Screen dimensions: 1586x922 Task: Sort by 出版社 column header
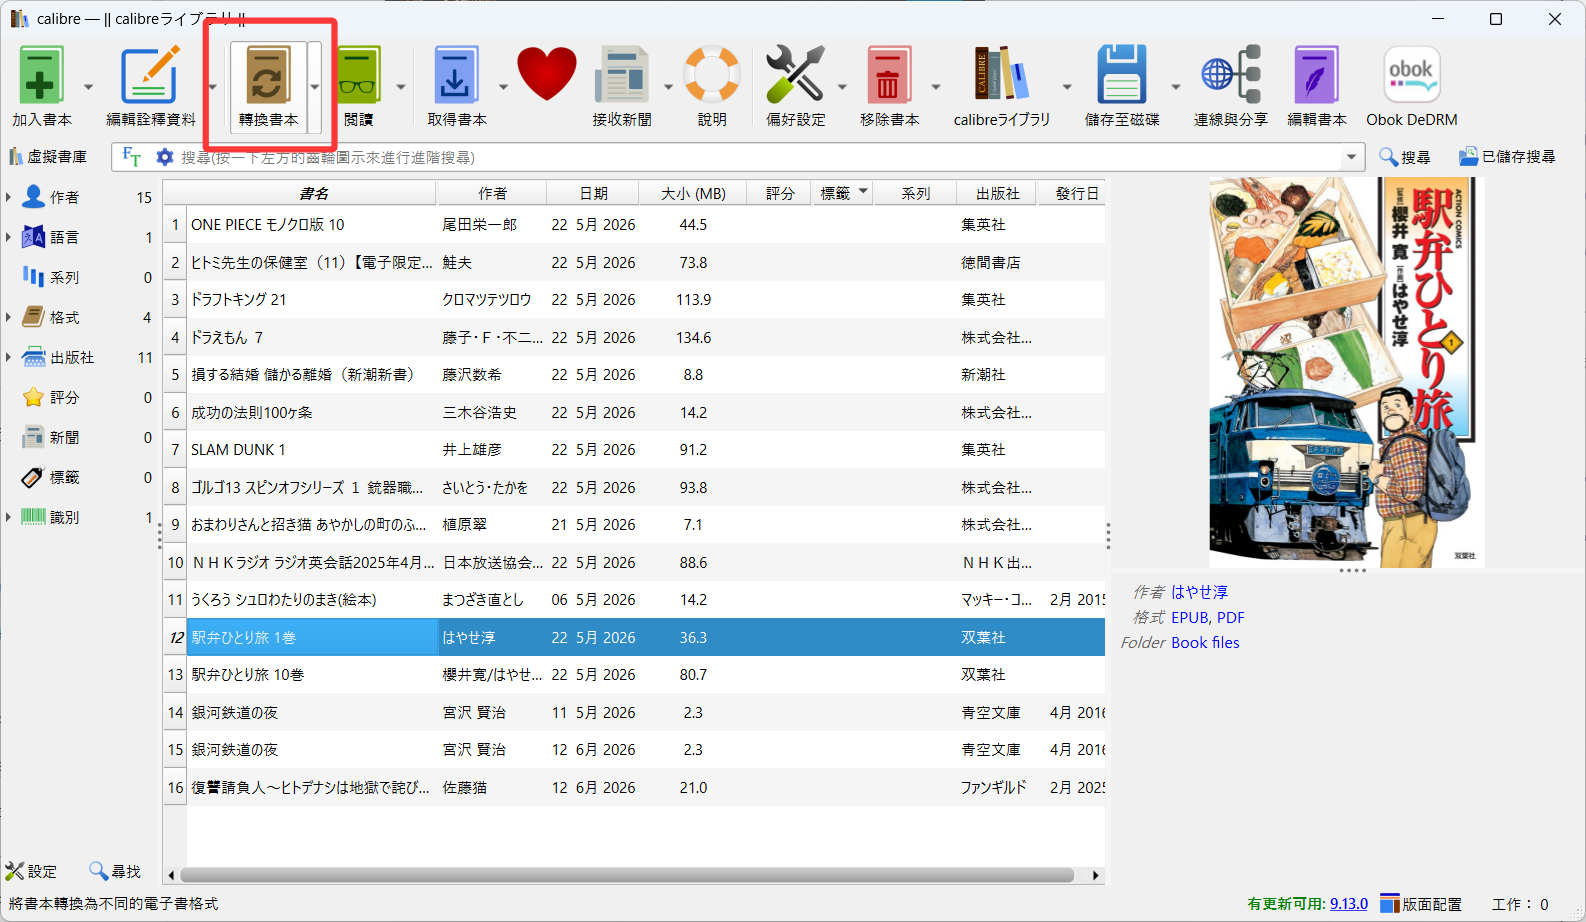tap(997, 193)
